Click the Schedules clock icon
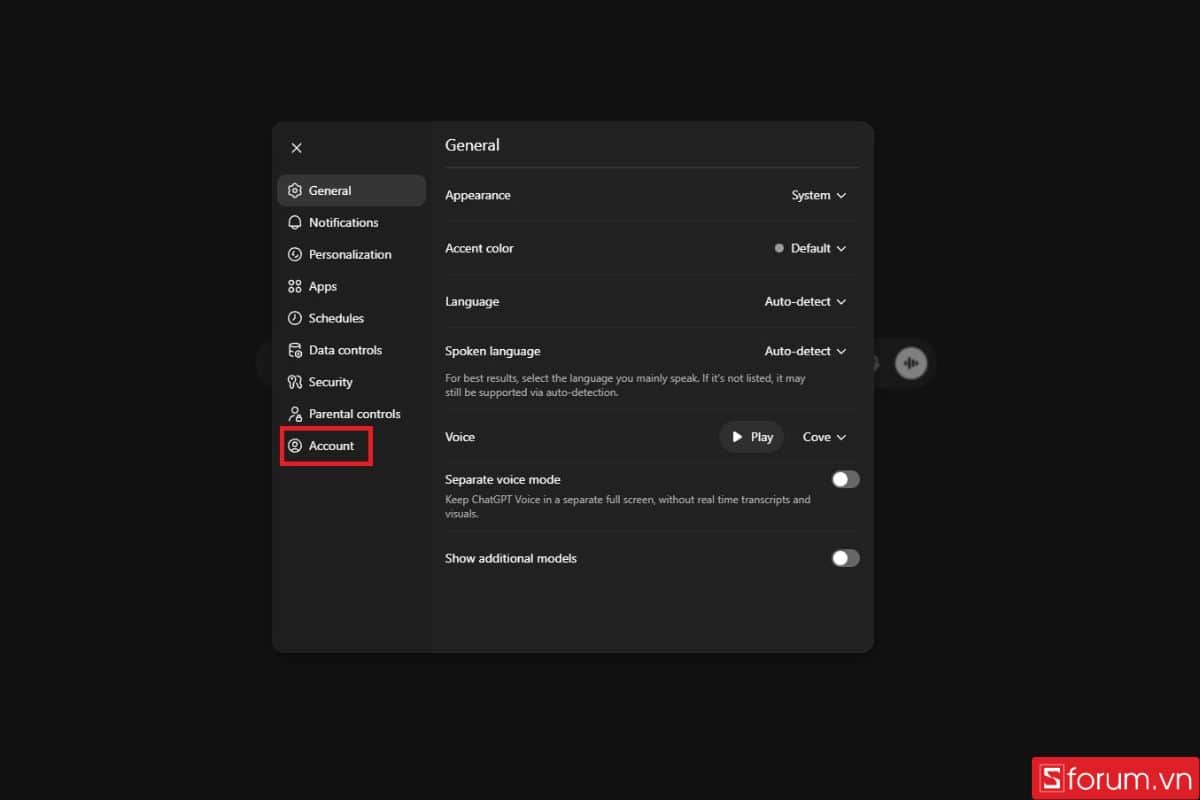1200x800 pixels. coord(295,319)
